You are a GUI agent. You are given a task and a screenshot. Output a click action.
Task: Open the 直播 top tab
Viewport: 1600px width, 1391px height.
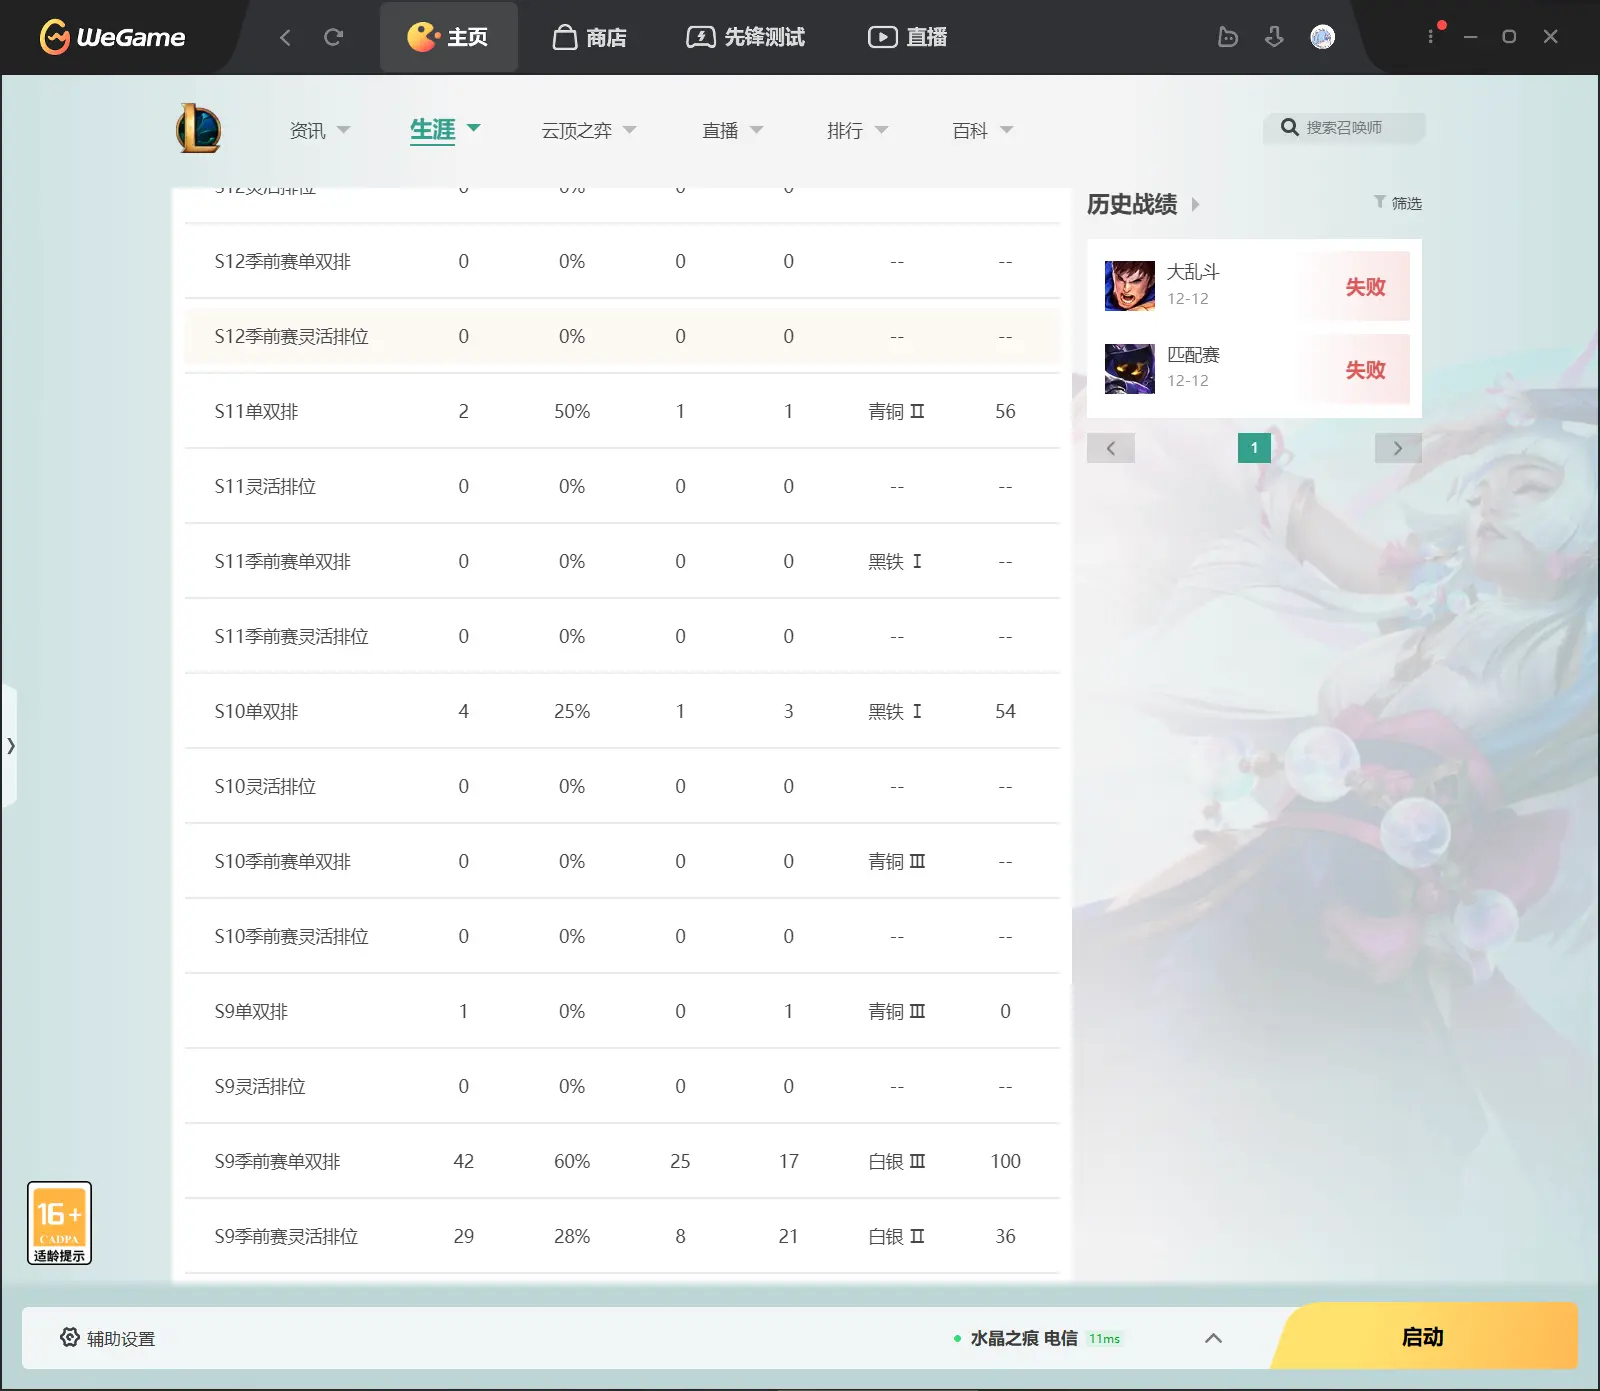click(x=907, y=37)
